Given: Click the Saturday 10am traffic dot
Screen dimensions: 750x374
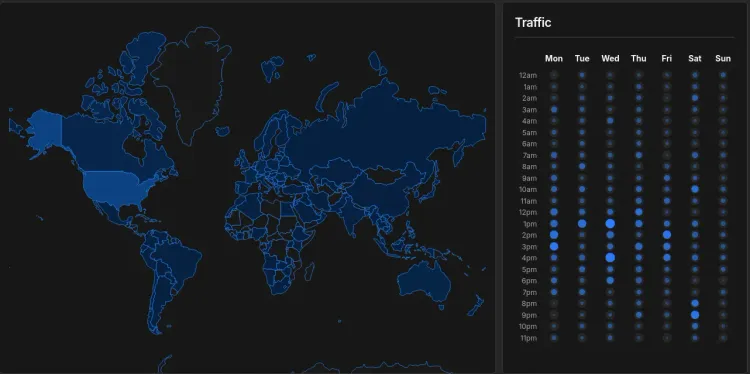Looking at the screenshot, I should coord(695,189).
